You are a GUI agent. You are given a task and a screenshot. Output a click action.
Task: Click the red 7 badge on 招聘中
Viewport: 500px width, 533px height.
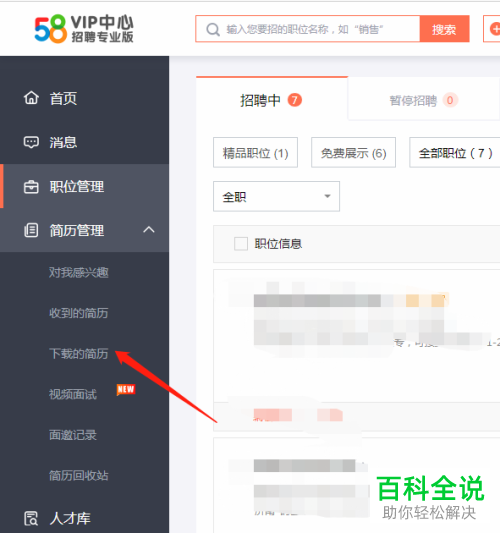[295, 100]
